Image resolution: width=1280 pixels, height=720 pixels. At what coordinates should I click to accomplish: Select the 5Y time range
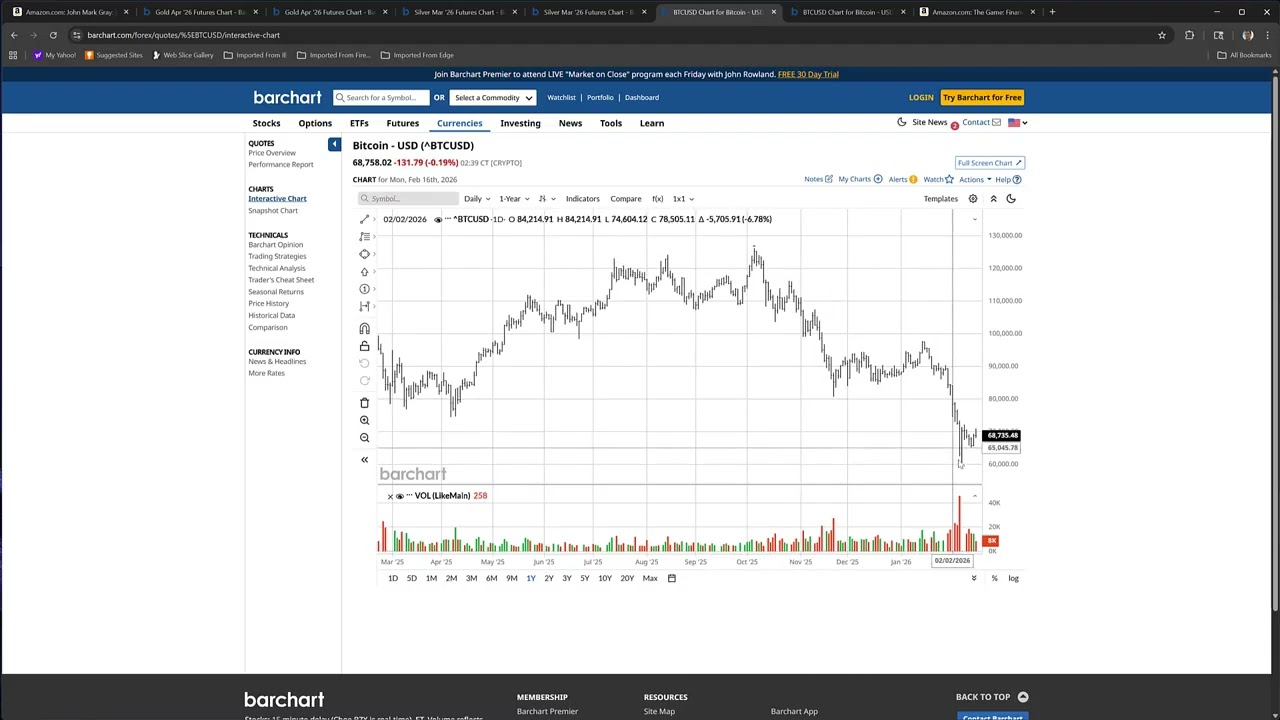click(x=585, y=578)
